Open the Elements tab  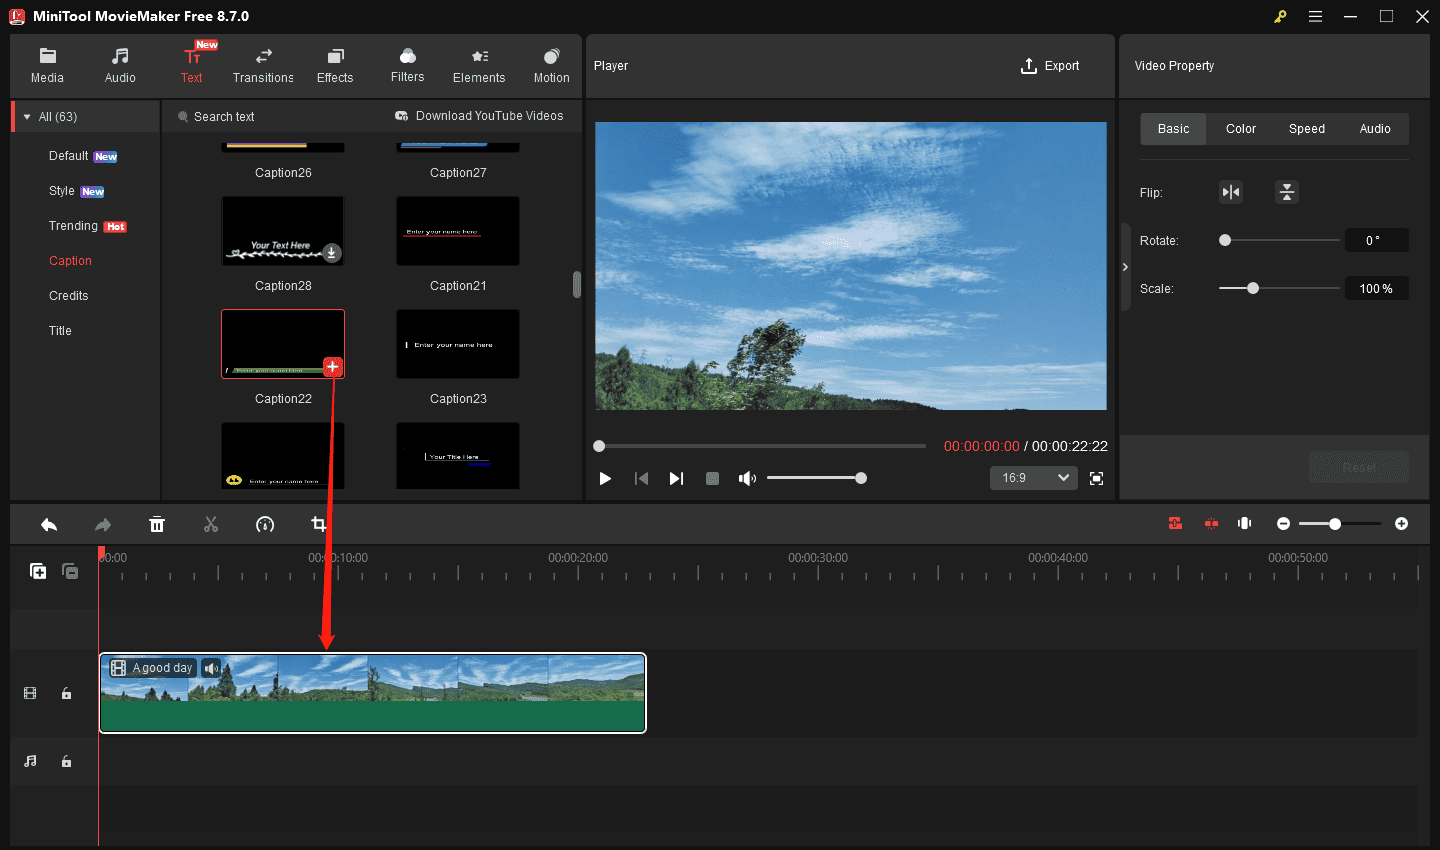pyautogui.click(x=479, y=66)
